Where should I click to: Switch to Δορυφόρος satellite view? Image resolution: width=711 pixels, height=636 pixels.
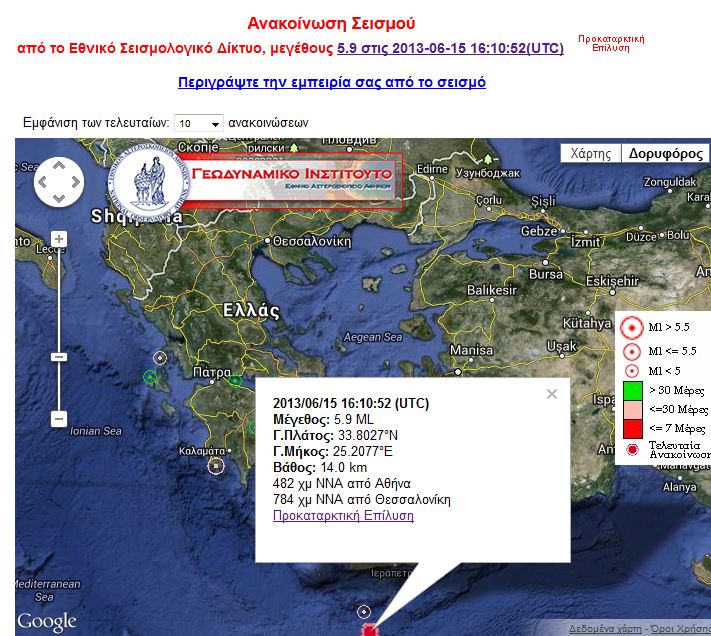665,154
